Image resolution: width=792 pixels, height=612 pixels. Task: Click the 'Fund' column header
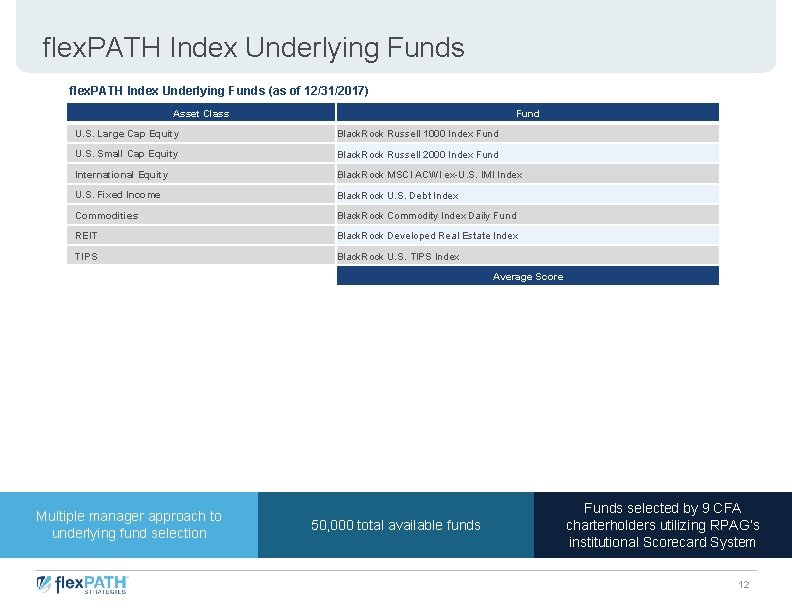click(528, 113)
